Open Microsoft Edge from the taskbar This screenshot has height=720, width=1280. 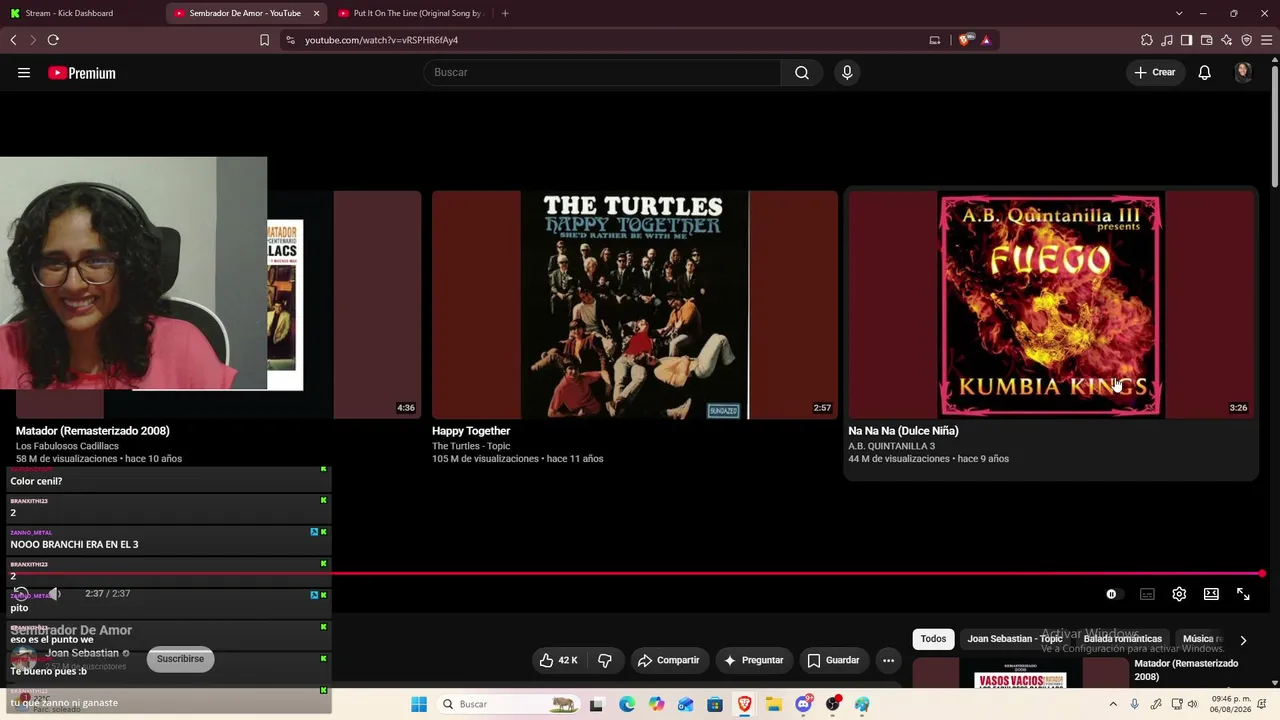(x=627, y=704)
